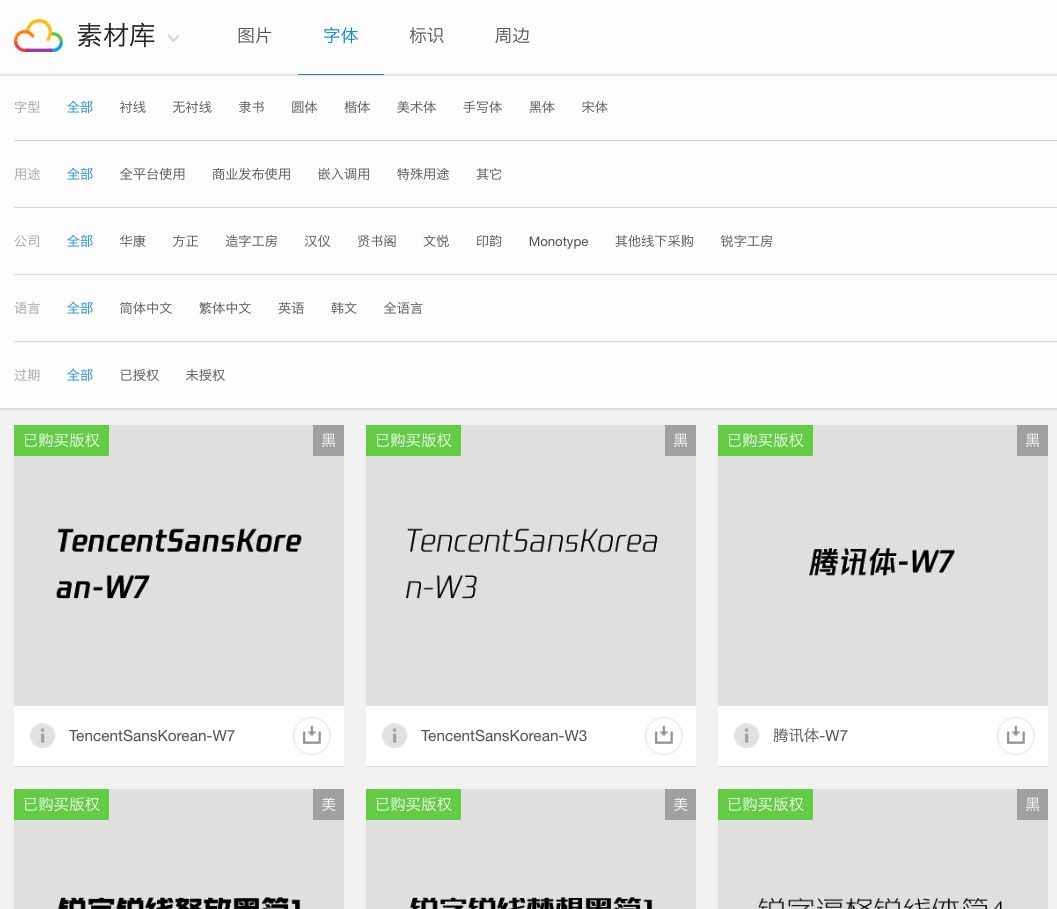The width and height of the screenshot is (1057, 909).
Task: Choose 嵌入调用 usage filter
Action: click(x=344, y=174)
